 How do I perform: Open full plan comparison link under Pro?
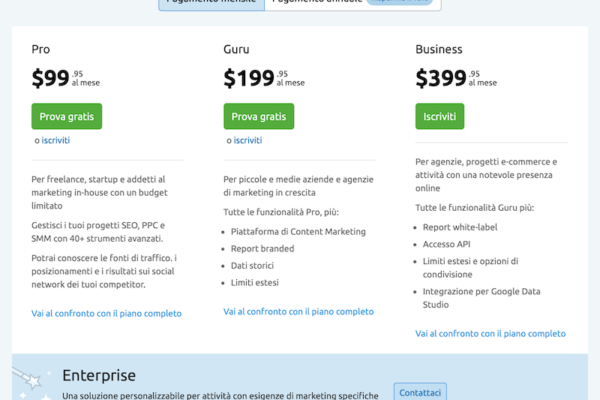click(x=106, y=313)
